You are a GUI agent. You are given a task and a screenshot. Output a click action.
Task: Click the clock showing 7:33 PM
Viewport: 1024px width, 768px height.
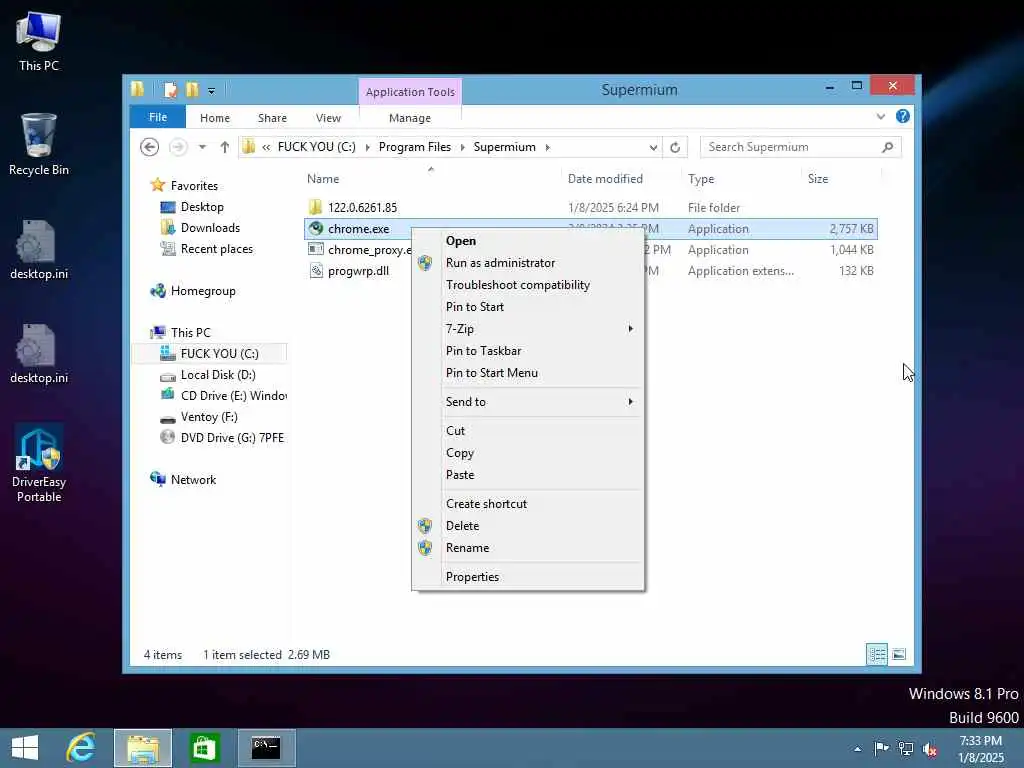[x=980, y=741]
